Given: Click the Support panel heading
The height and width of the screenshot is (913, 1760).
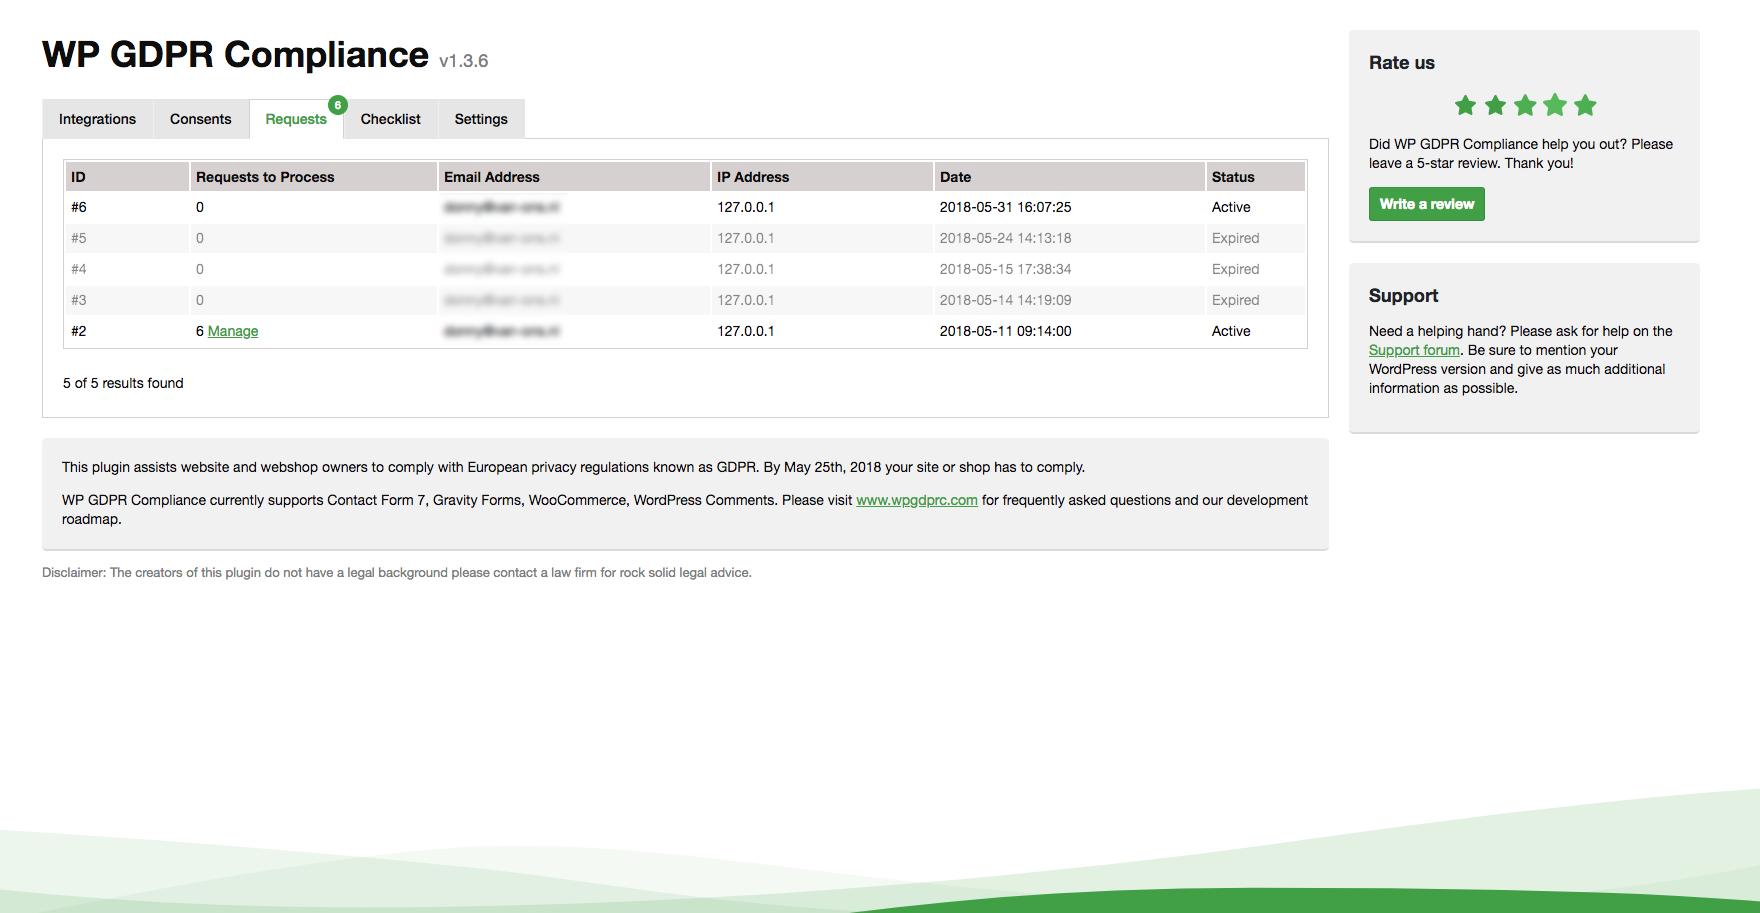Looking at the screenshot, I should [x=1403, y=296].
